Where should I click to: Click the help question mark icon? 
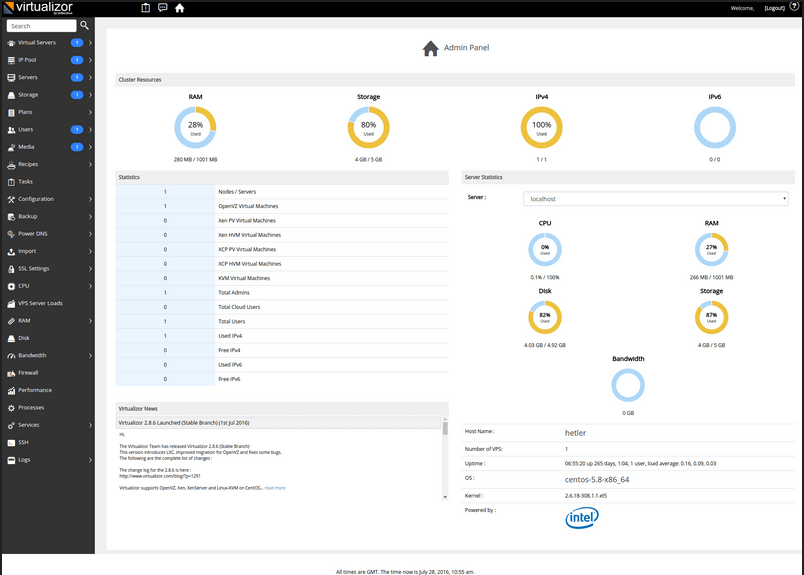pos(794,7)
